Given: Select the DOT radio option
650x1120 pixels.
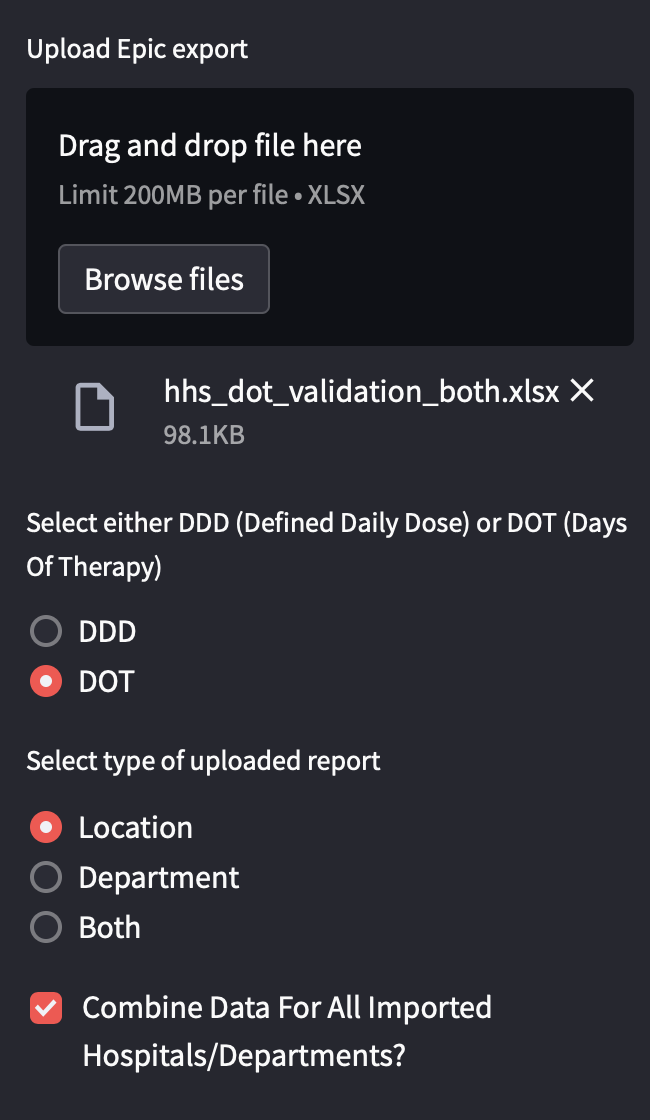Looking at the screenshot, I should tap(46, 681).
